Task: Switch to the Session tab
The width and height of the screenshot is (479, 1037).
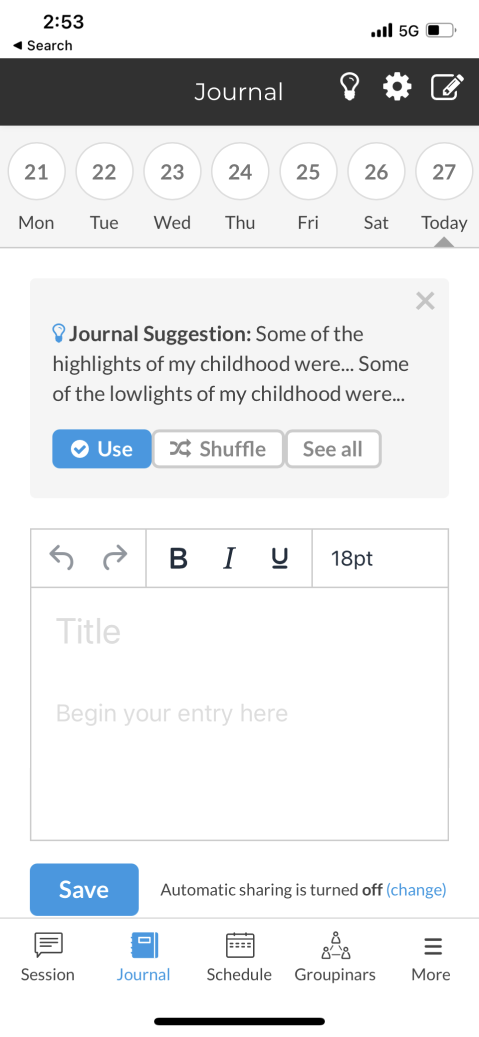Action: click(48, 956)
